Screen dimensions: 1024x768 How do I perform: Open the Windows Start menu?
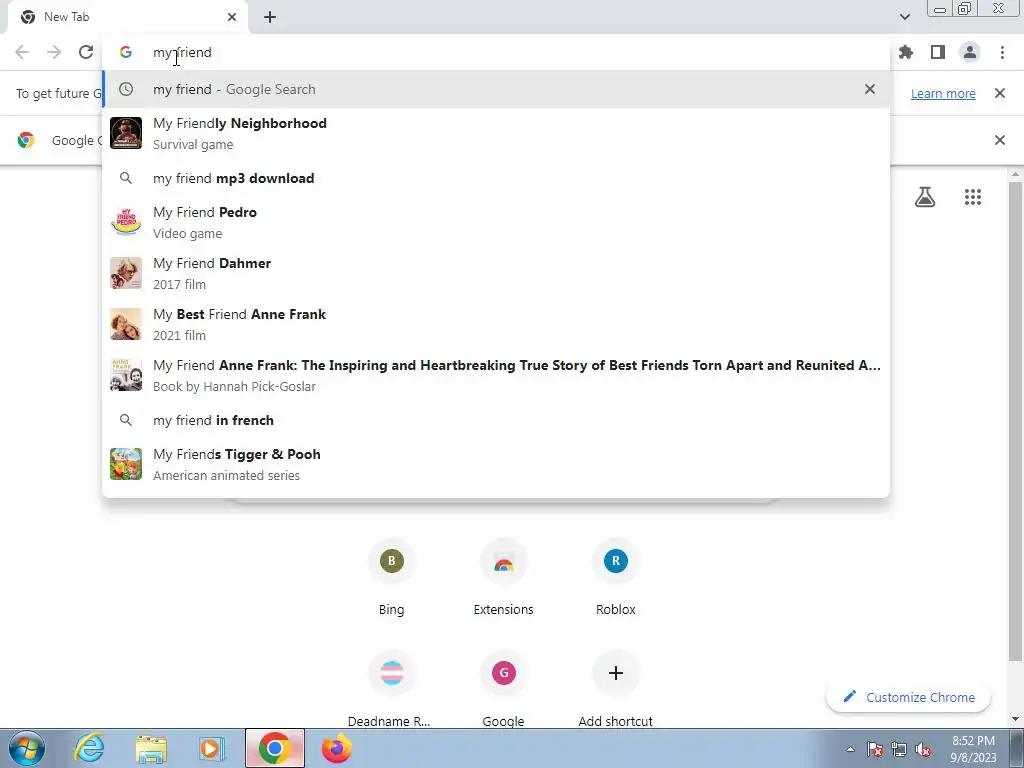coord(26,748)
